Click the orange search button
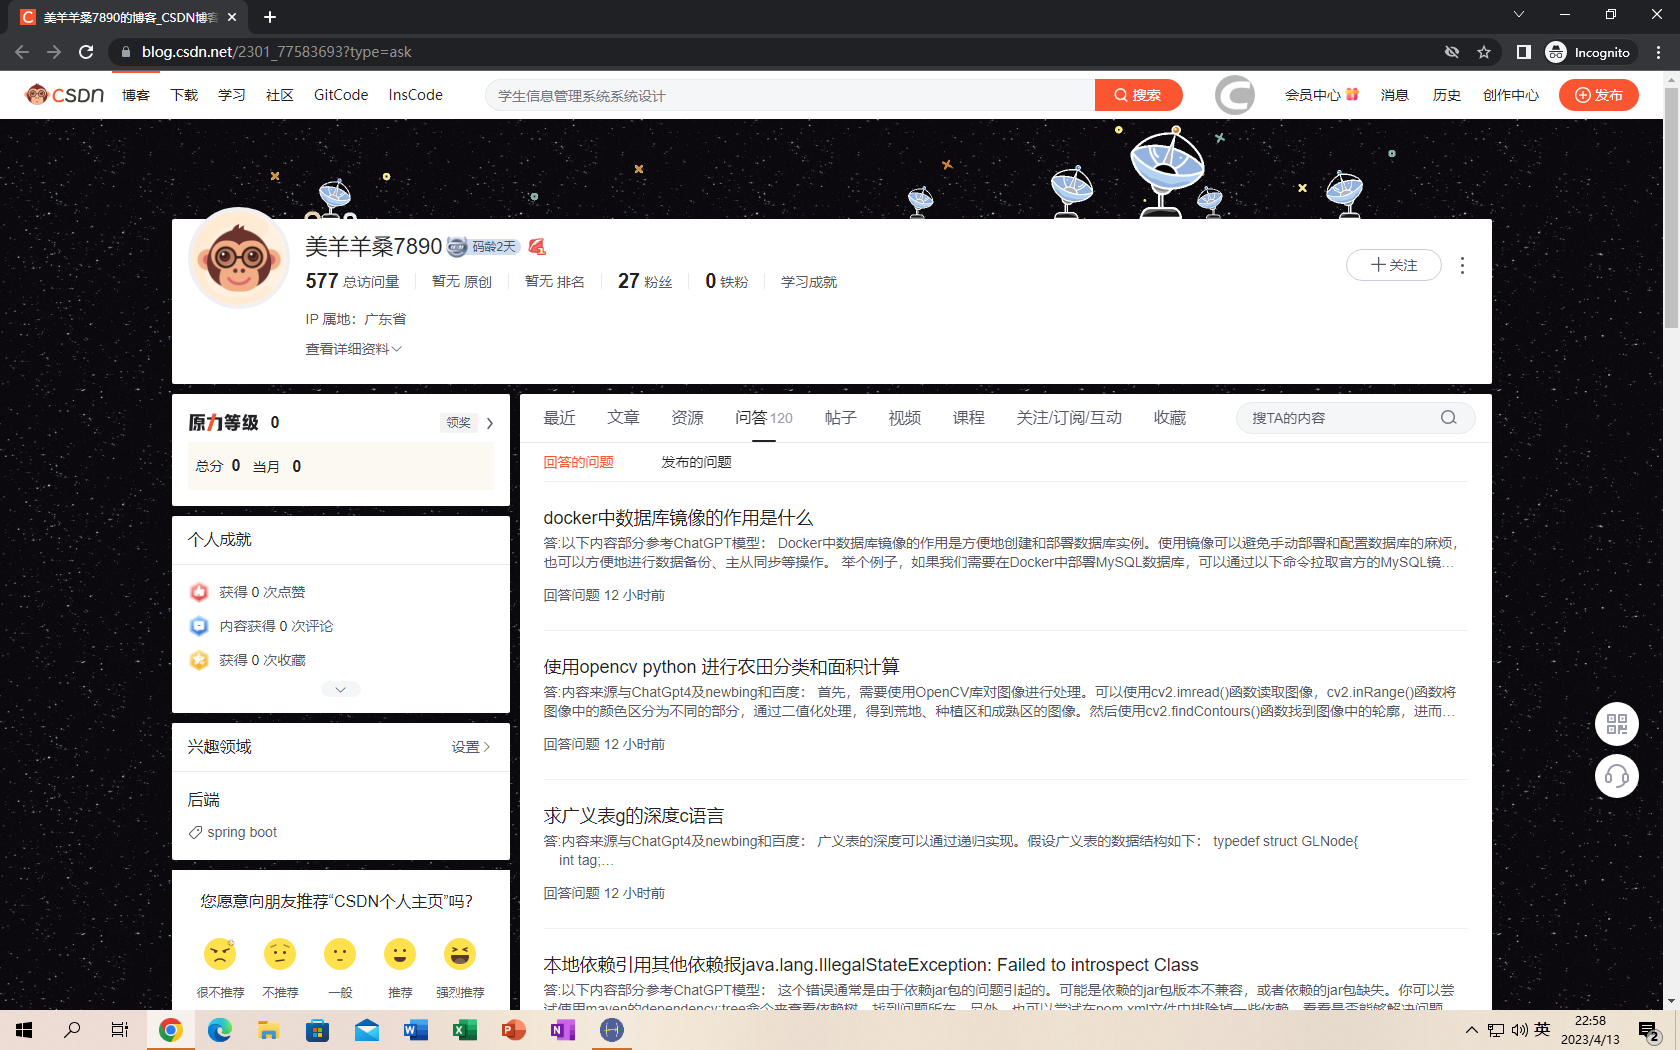Screen dimensions: 1680x1050 (x=1139, y=95)
